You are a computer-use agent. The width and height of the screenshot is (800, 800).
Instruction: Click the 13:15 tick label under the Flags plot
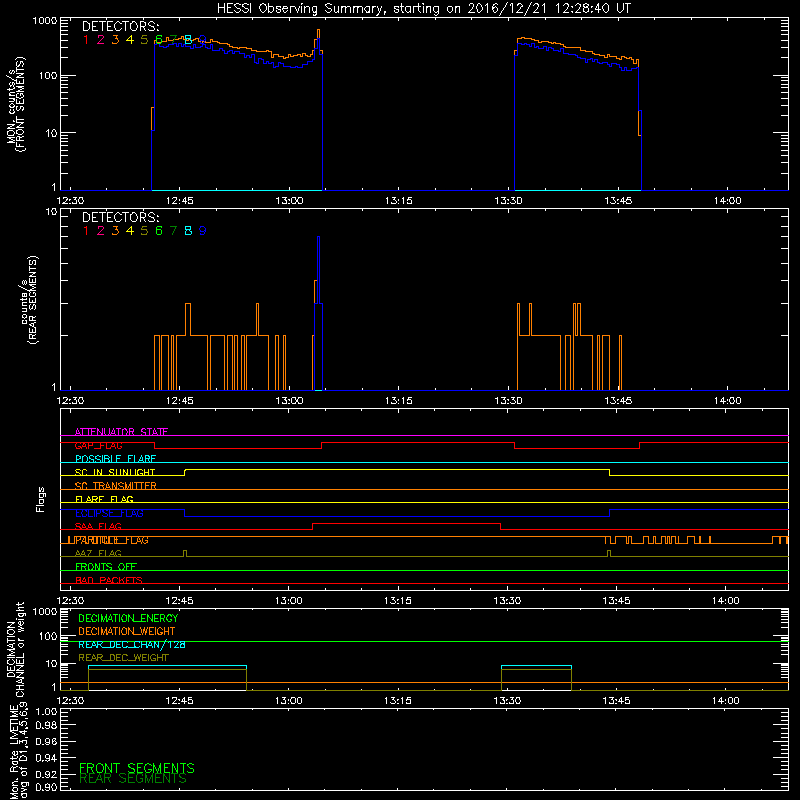397,601
